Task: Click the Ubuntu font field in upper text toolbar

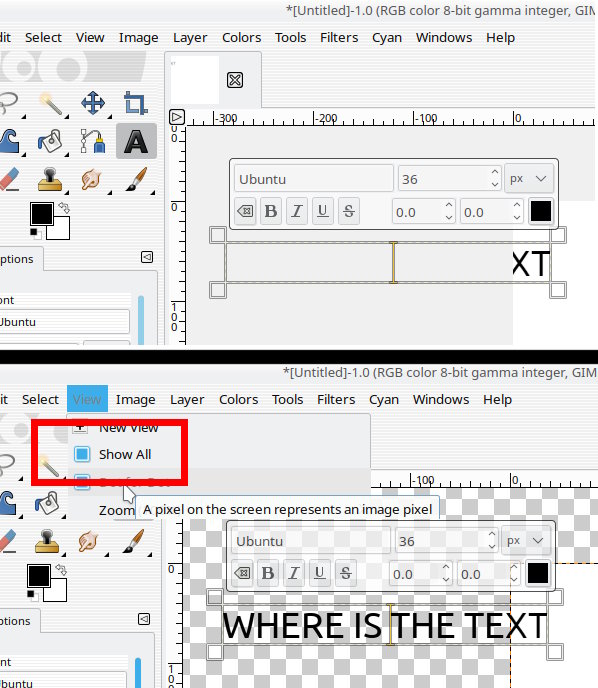Action: pyautogui.click(x=313, y=179)
